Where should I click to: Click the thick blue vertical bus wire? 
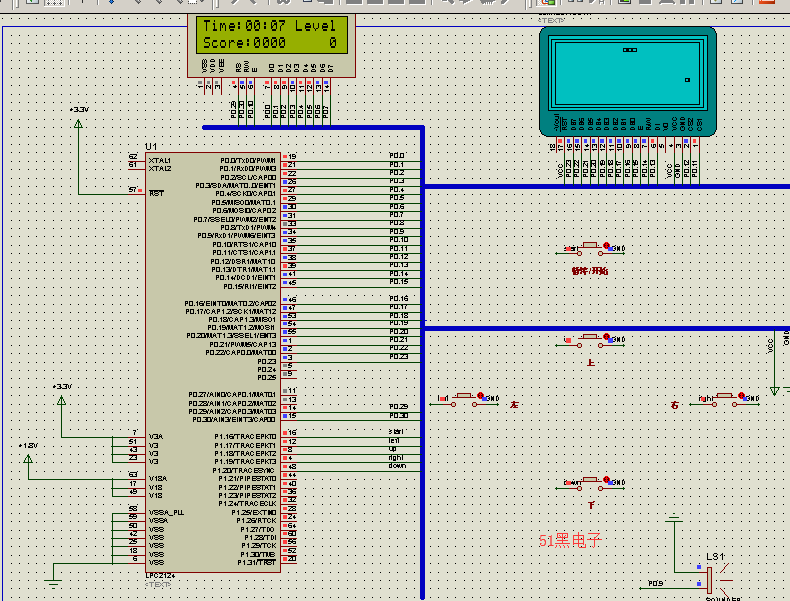pyautogui.click(x=423, y=363)
